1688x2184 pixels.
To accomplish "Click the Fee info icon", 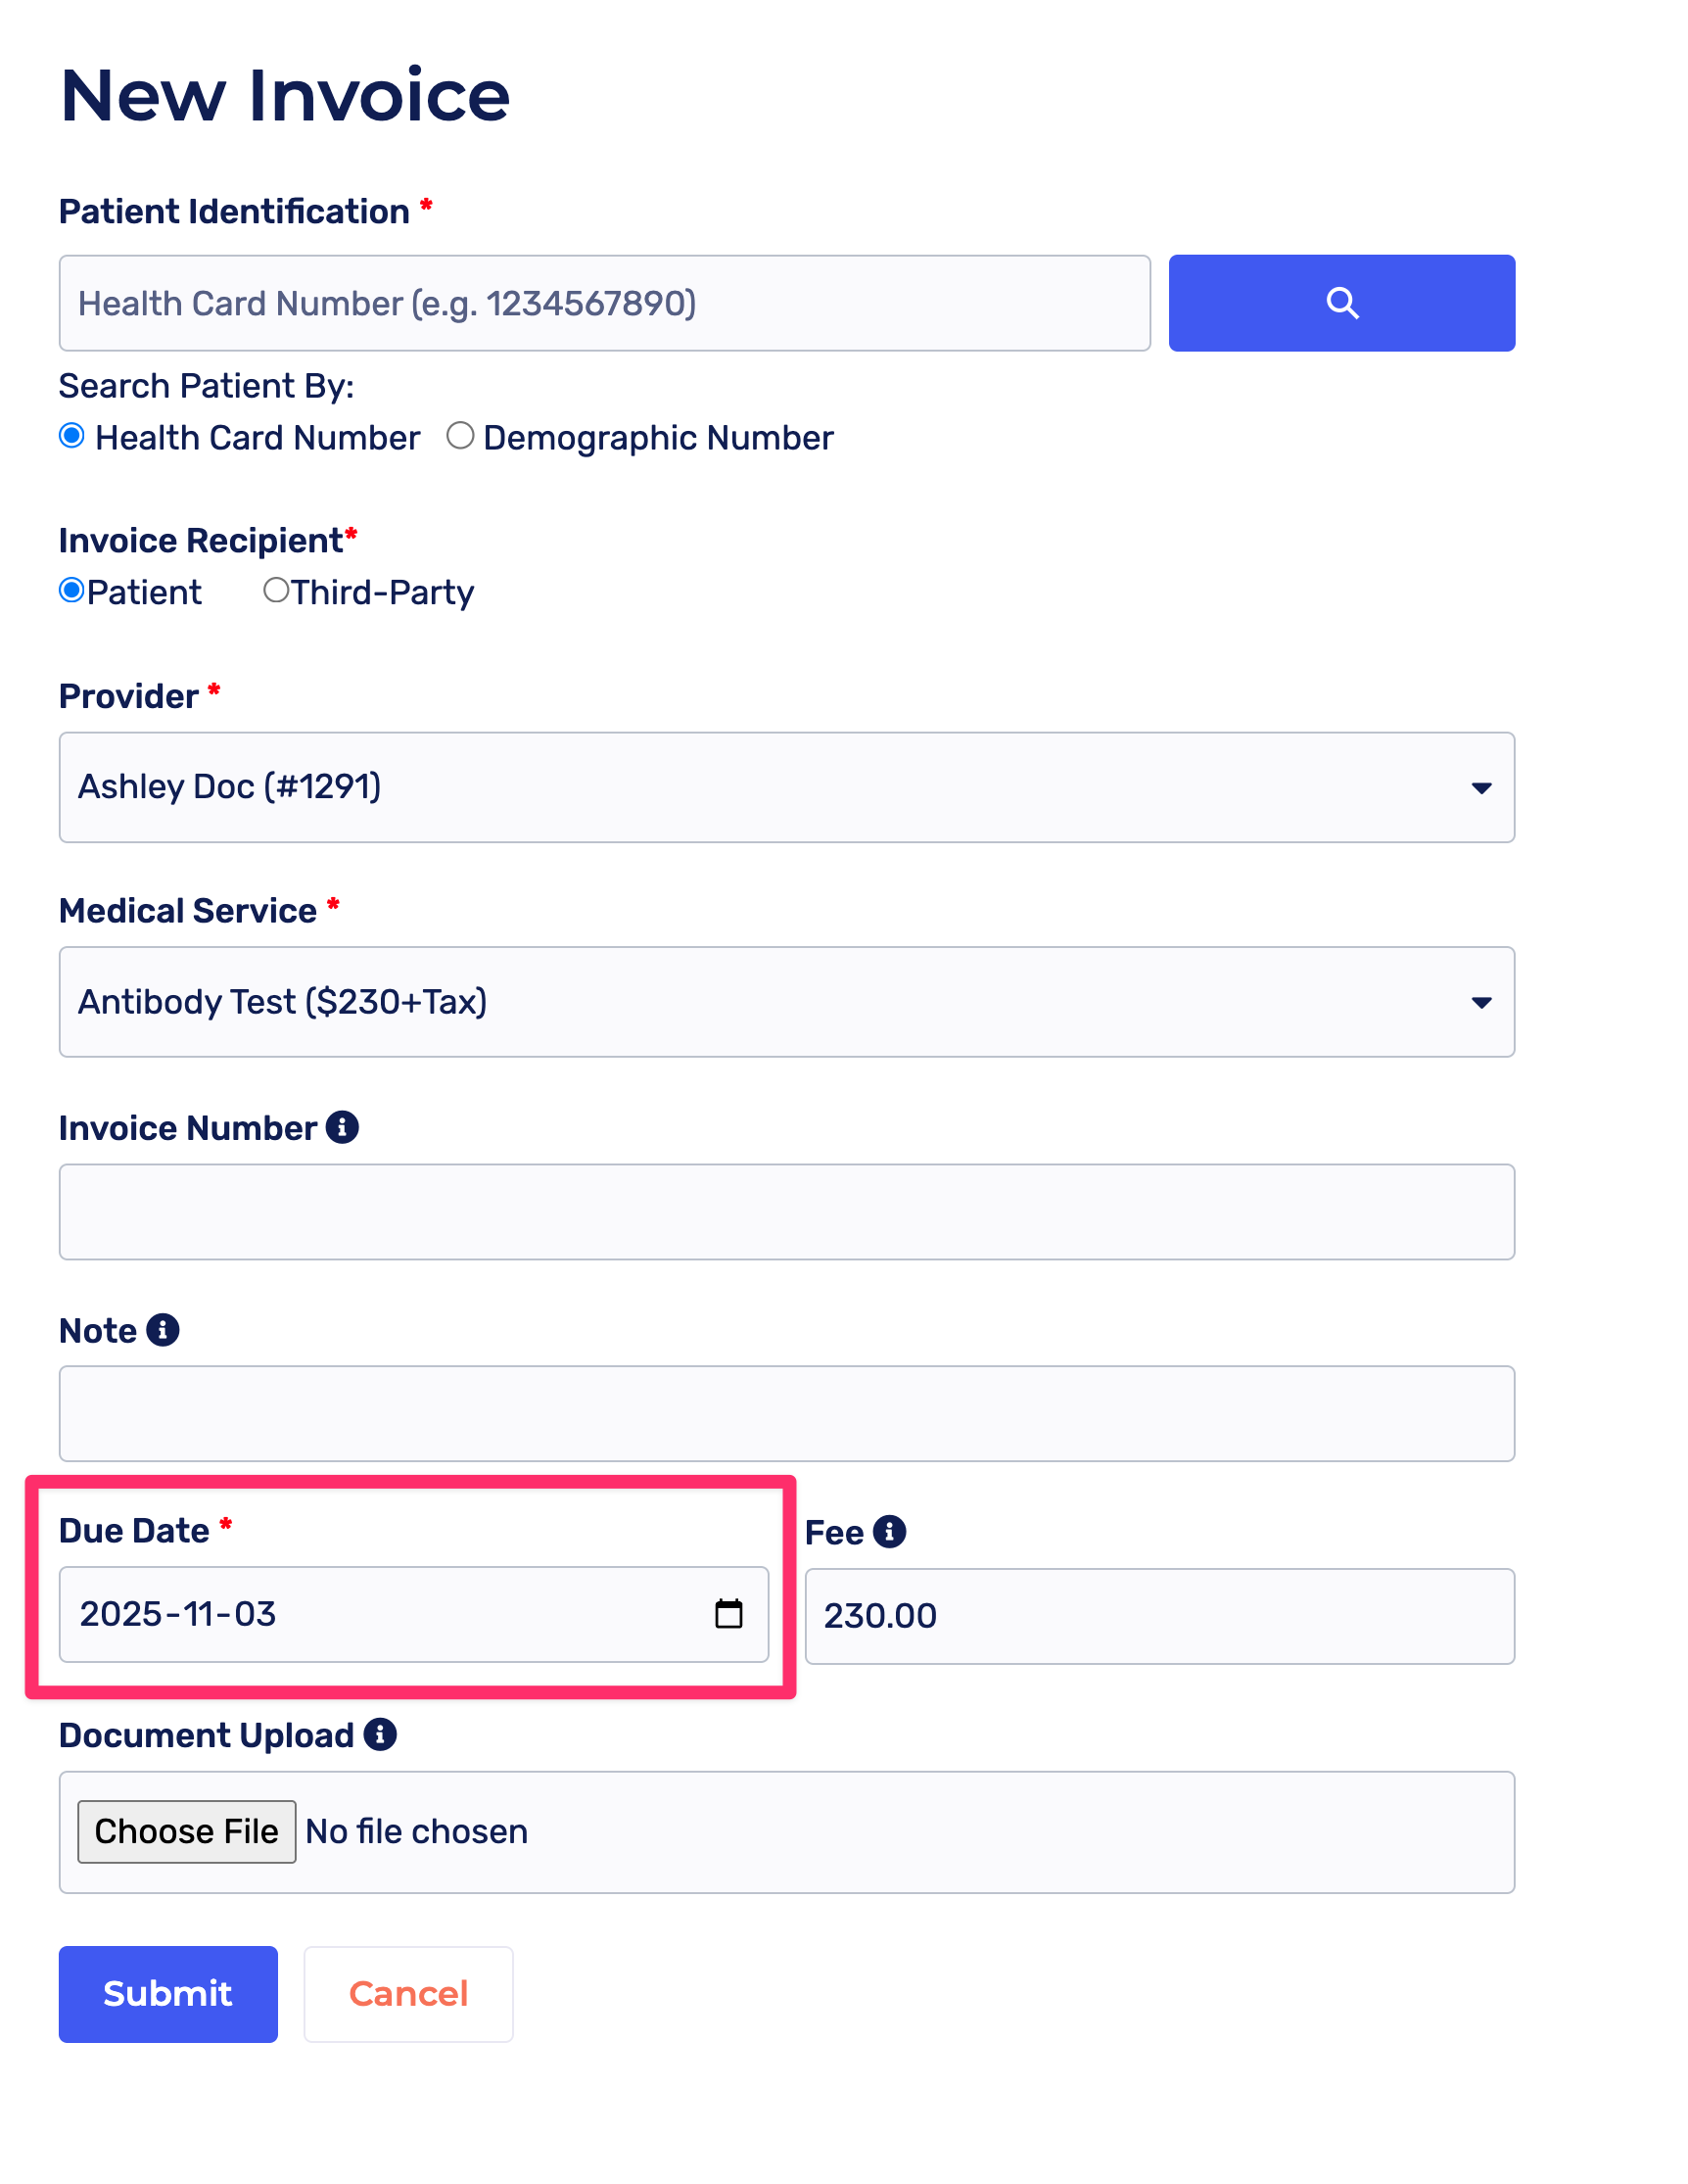I will (x=889, y=1531).
